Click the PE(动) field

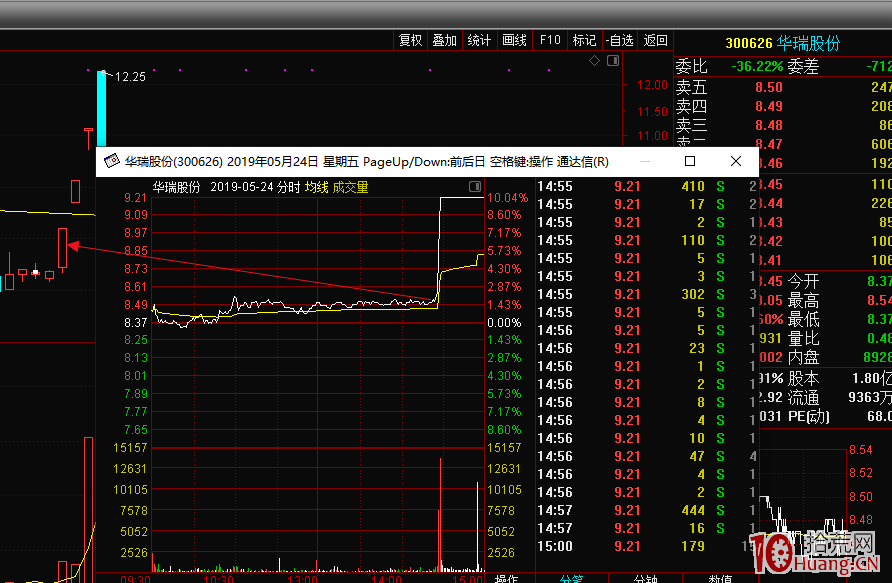[x=840, y=416]
